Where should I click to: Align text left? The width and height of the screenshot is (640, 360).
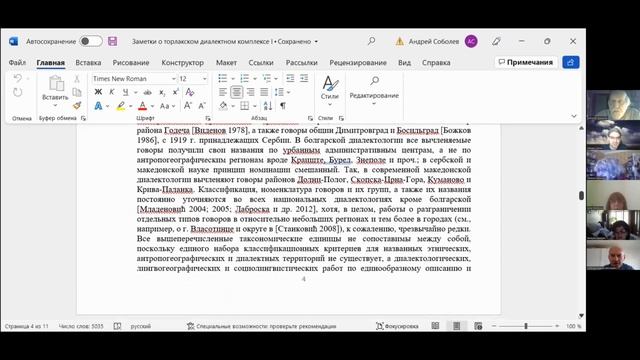pos(222,92)
